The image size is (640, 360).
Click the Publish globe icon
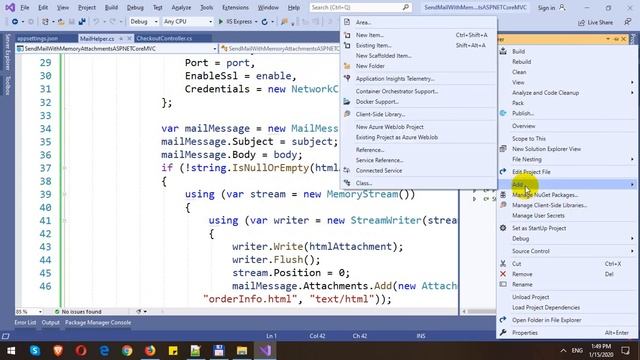click(503, 113)
